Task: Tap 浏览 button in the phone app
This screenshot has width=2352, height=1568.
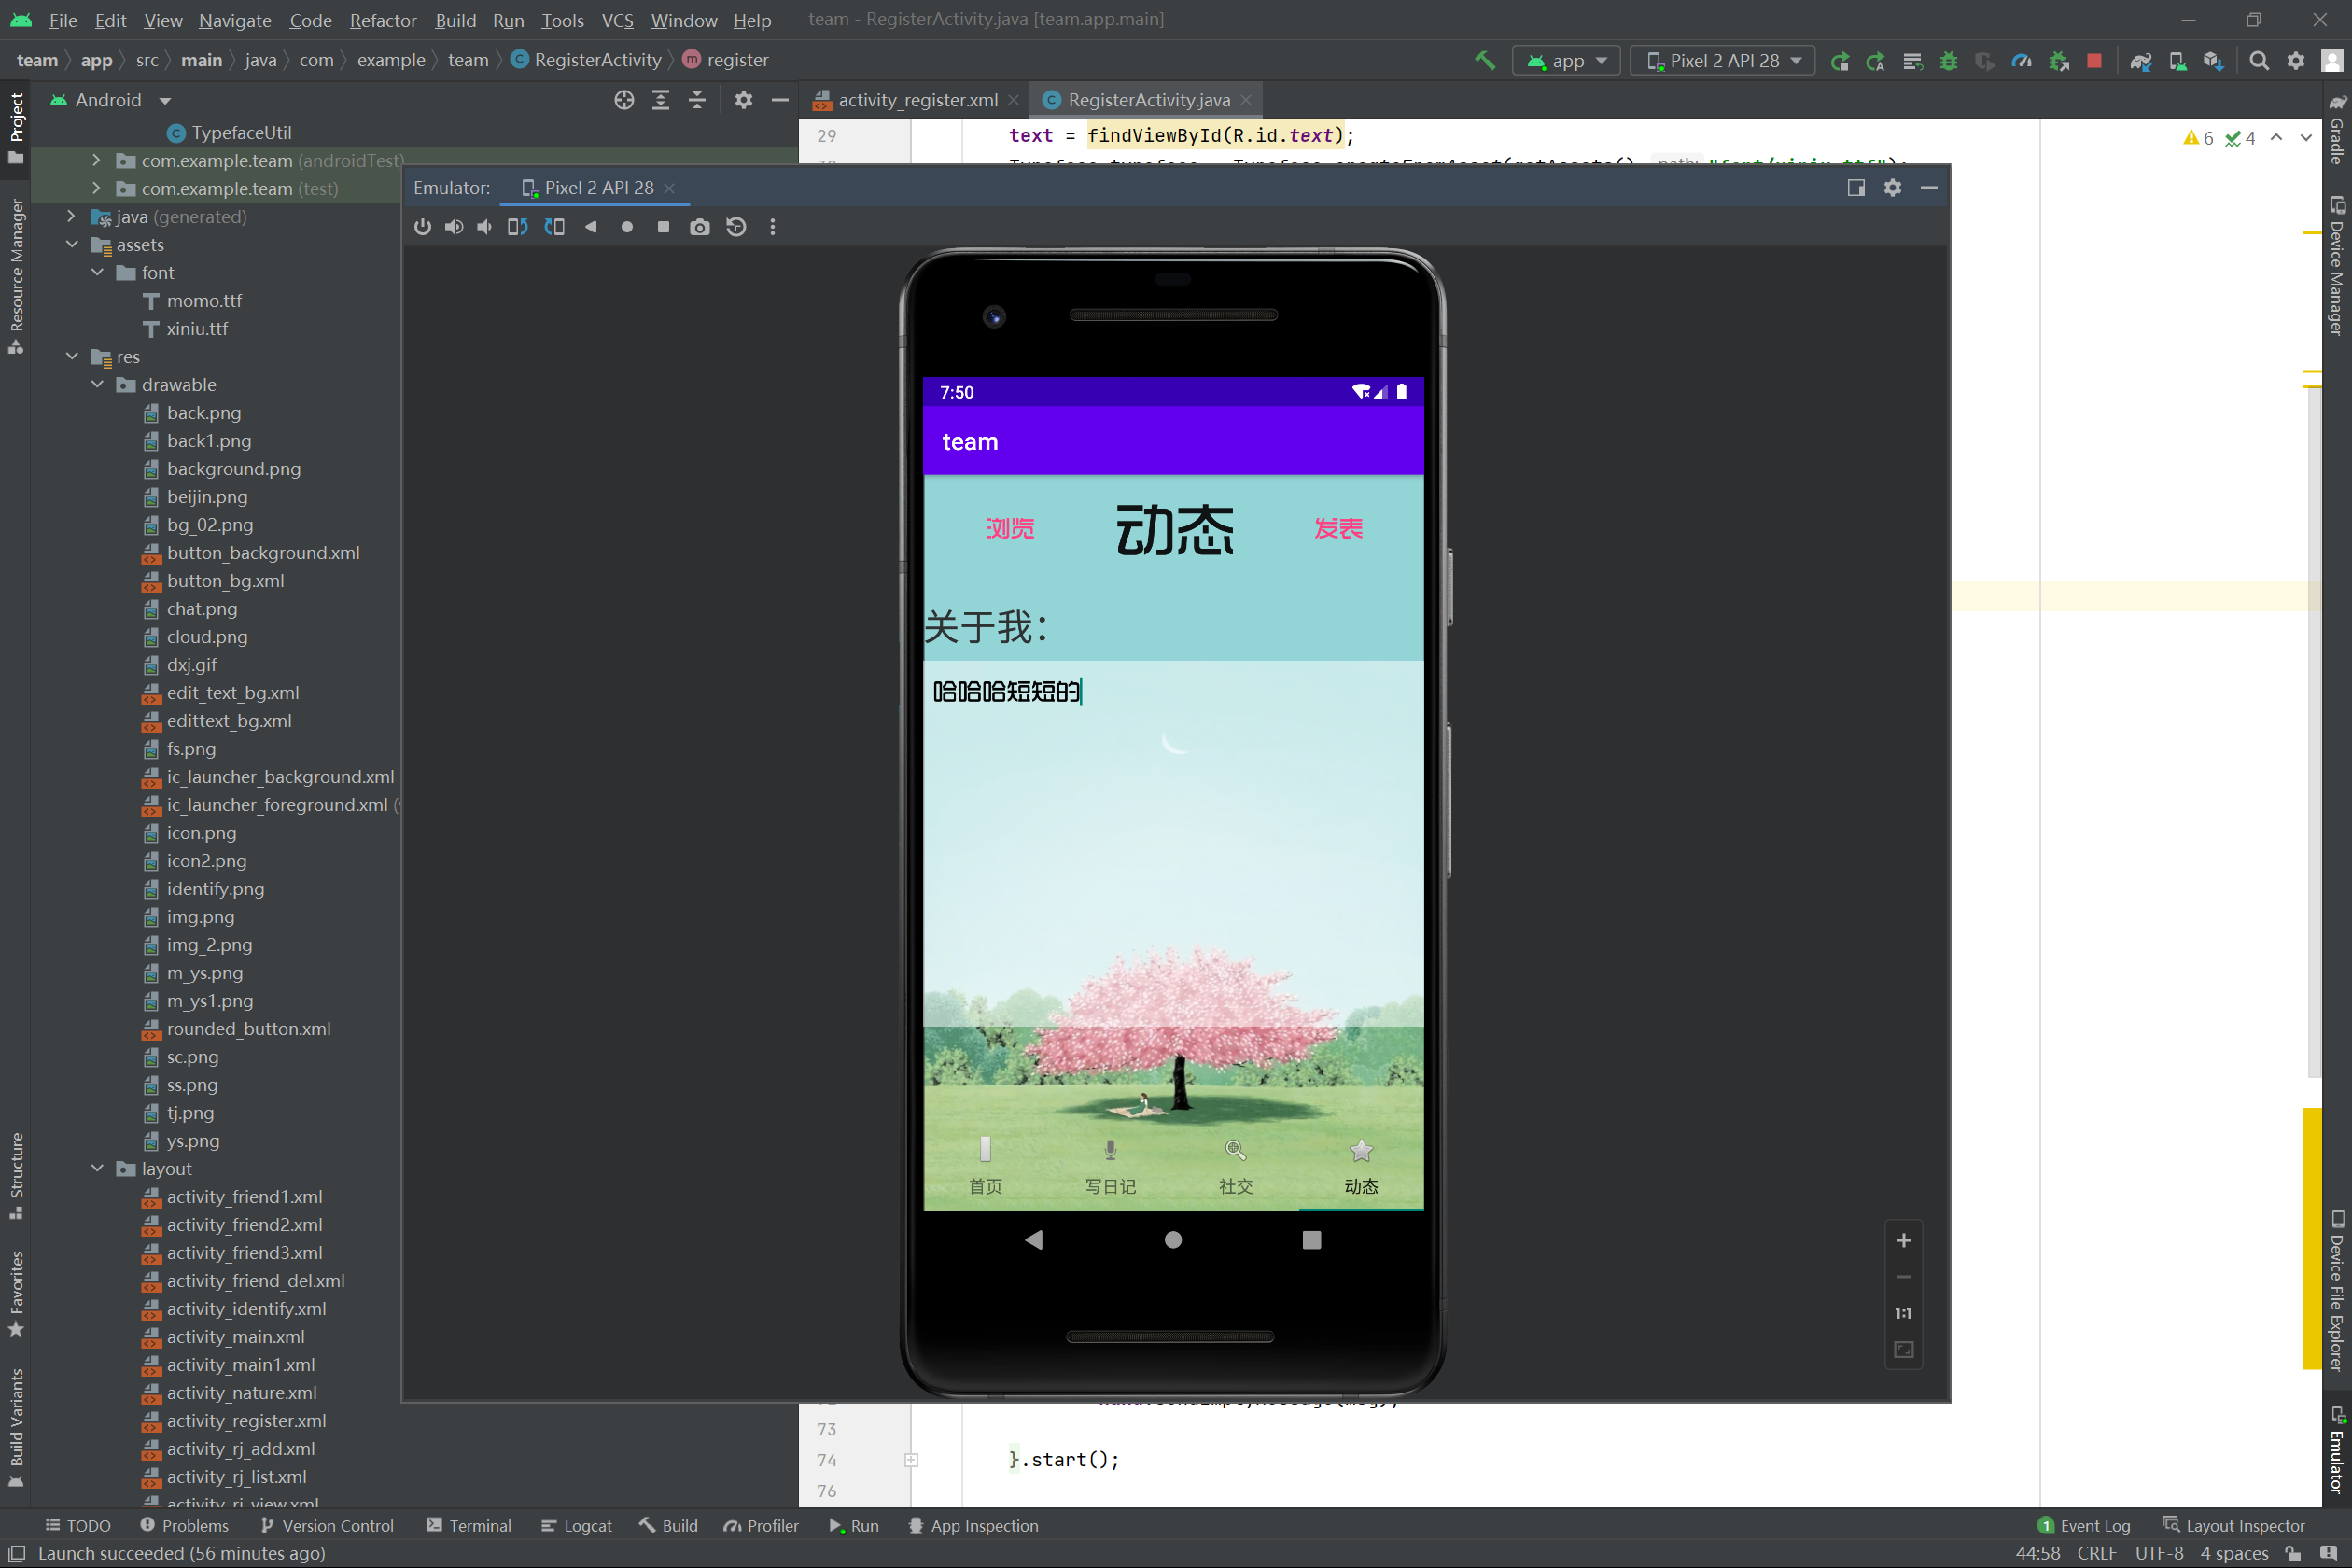Action: click(x=1010, y=528)
